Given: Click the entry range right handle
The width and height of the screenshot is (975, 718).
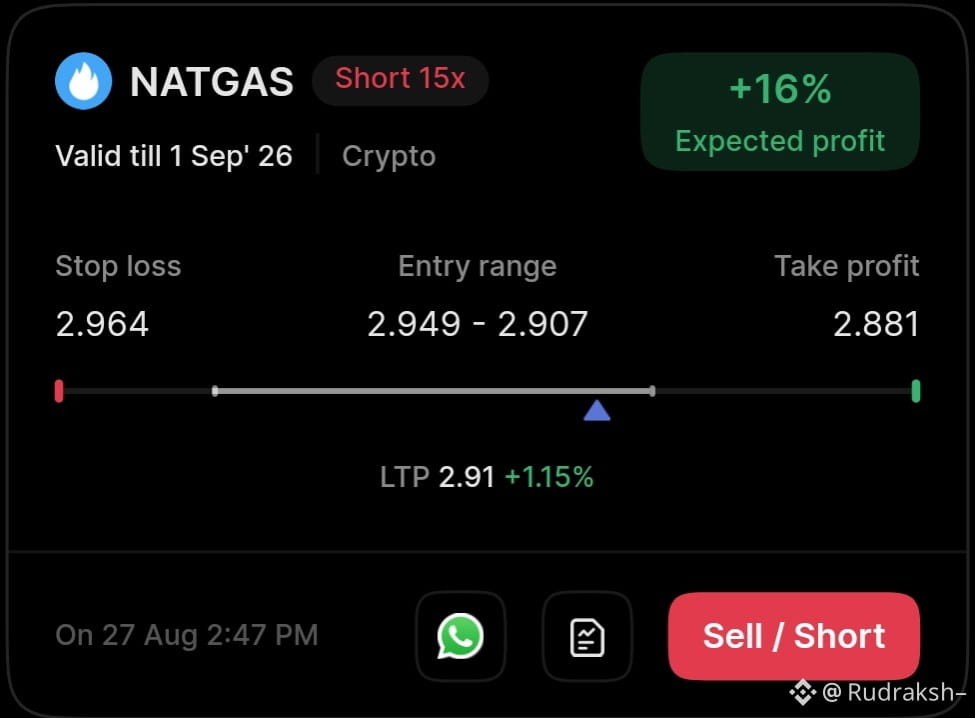Looking at the screenshot, I should pos(652,391).
